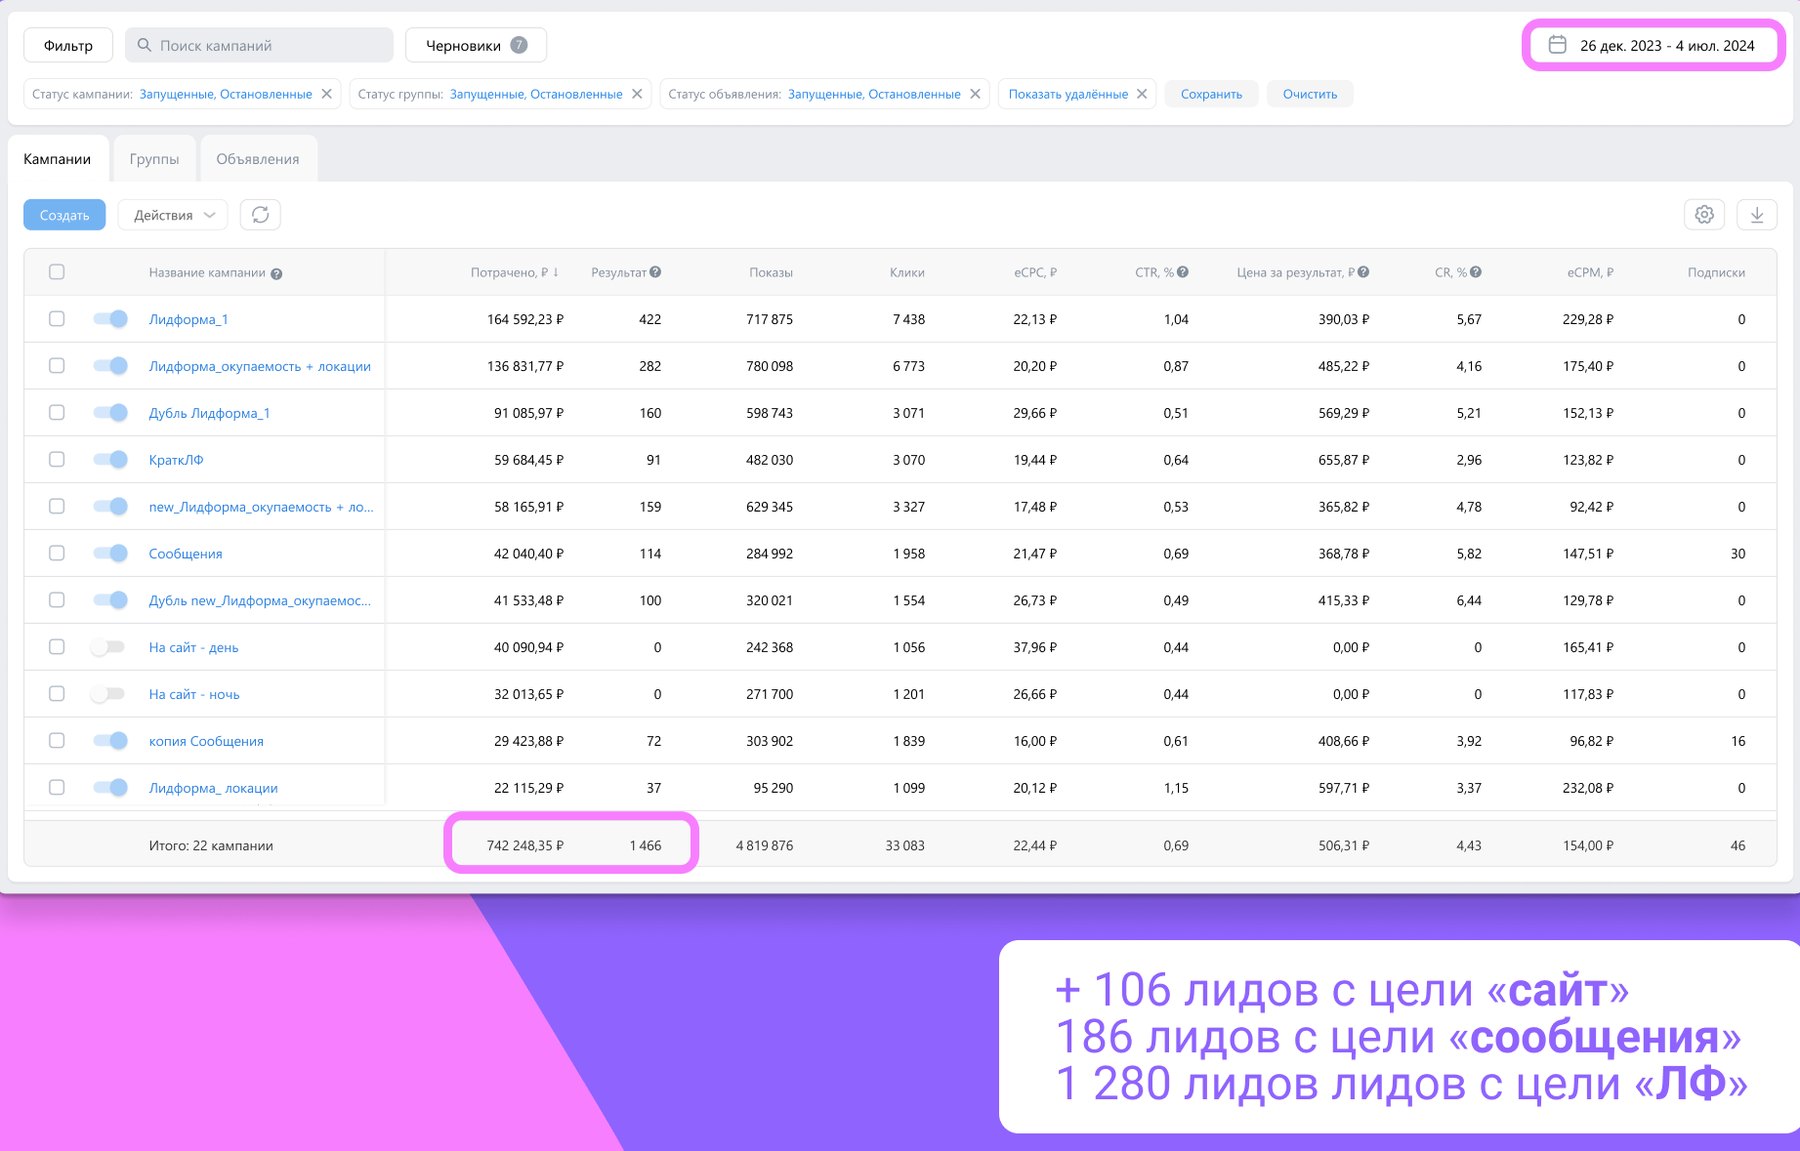
Task: Show help for «Название кампании» column
Action: pyautogui.click(x=276, y=274)
